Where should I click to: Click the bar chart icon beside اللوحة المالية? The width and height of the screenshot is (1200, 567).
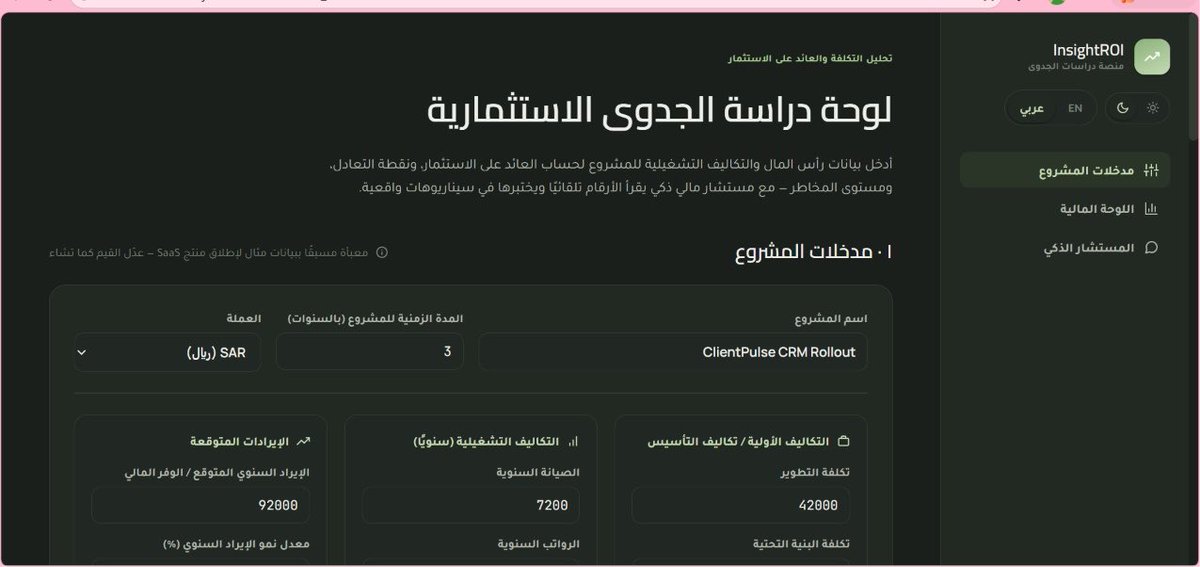pos(1151,209)
